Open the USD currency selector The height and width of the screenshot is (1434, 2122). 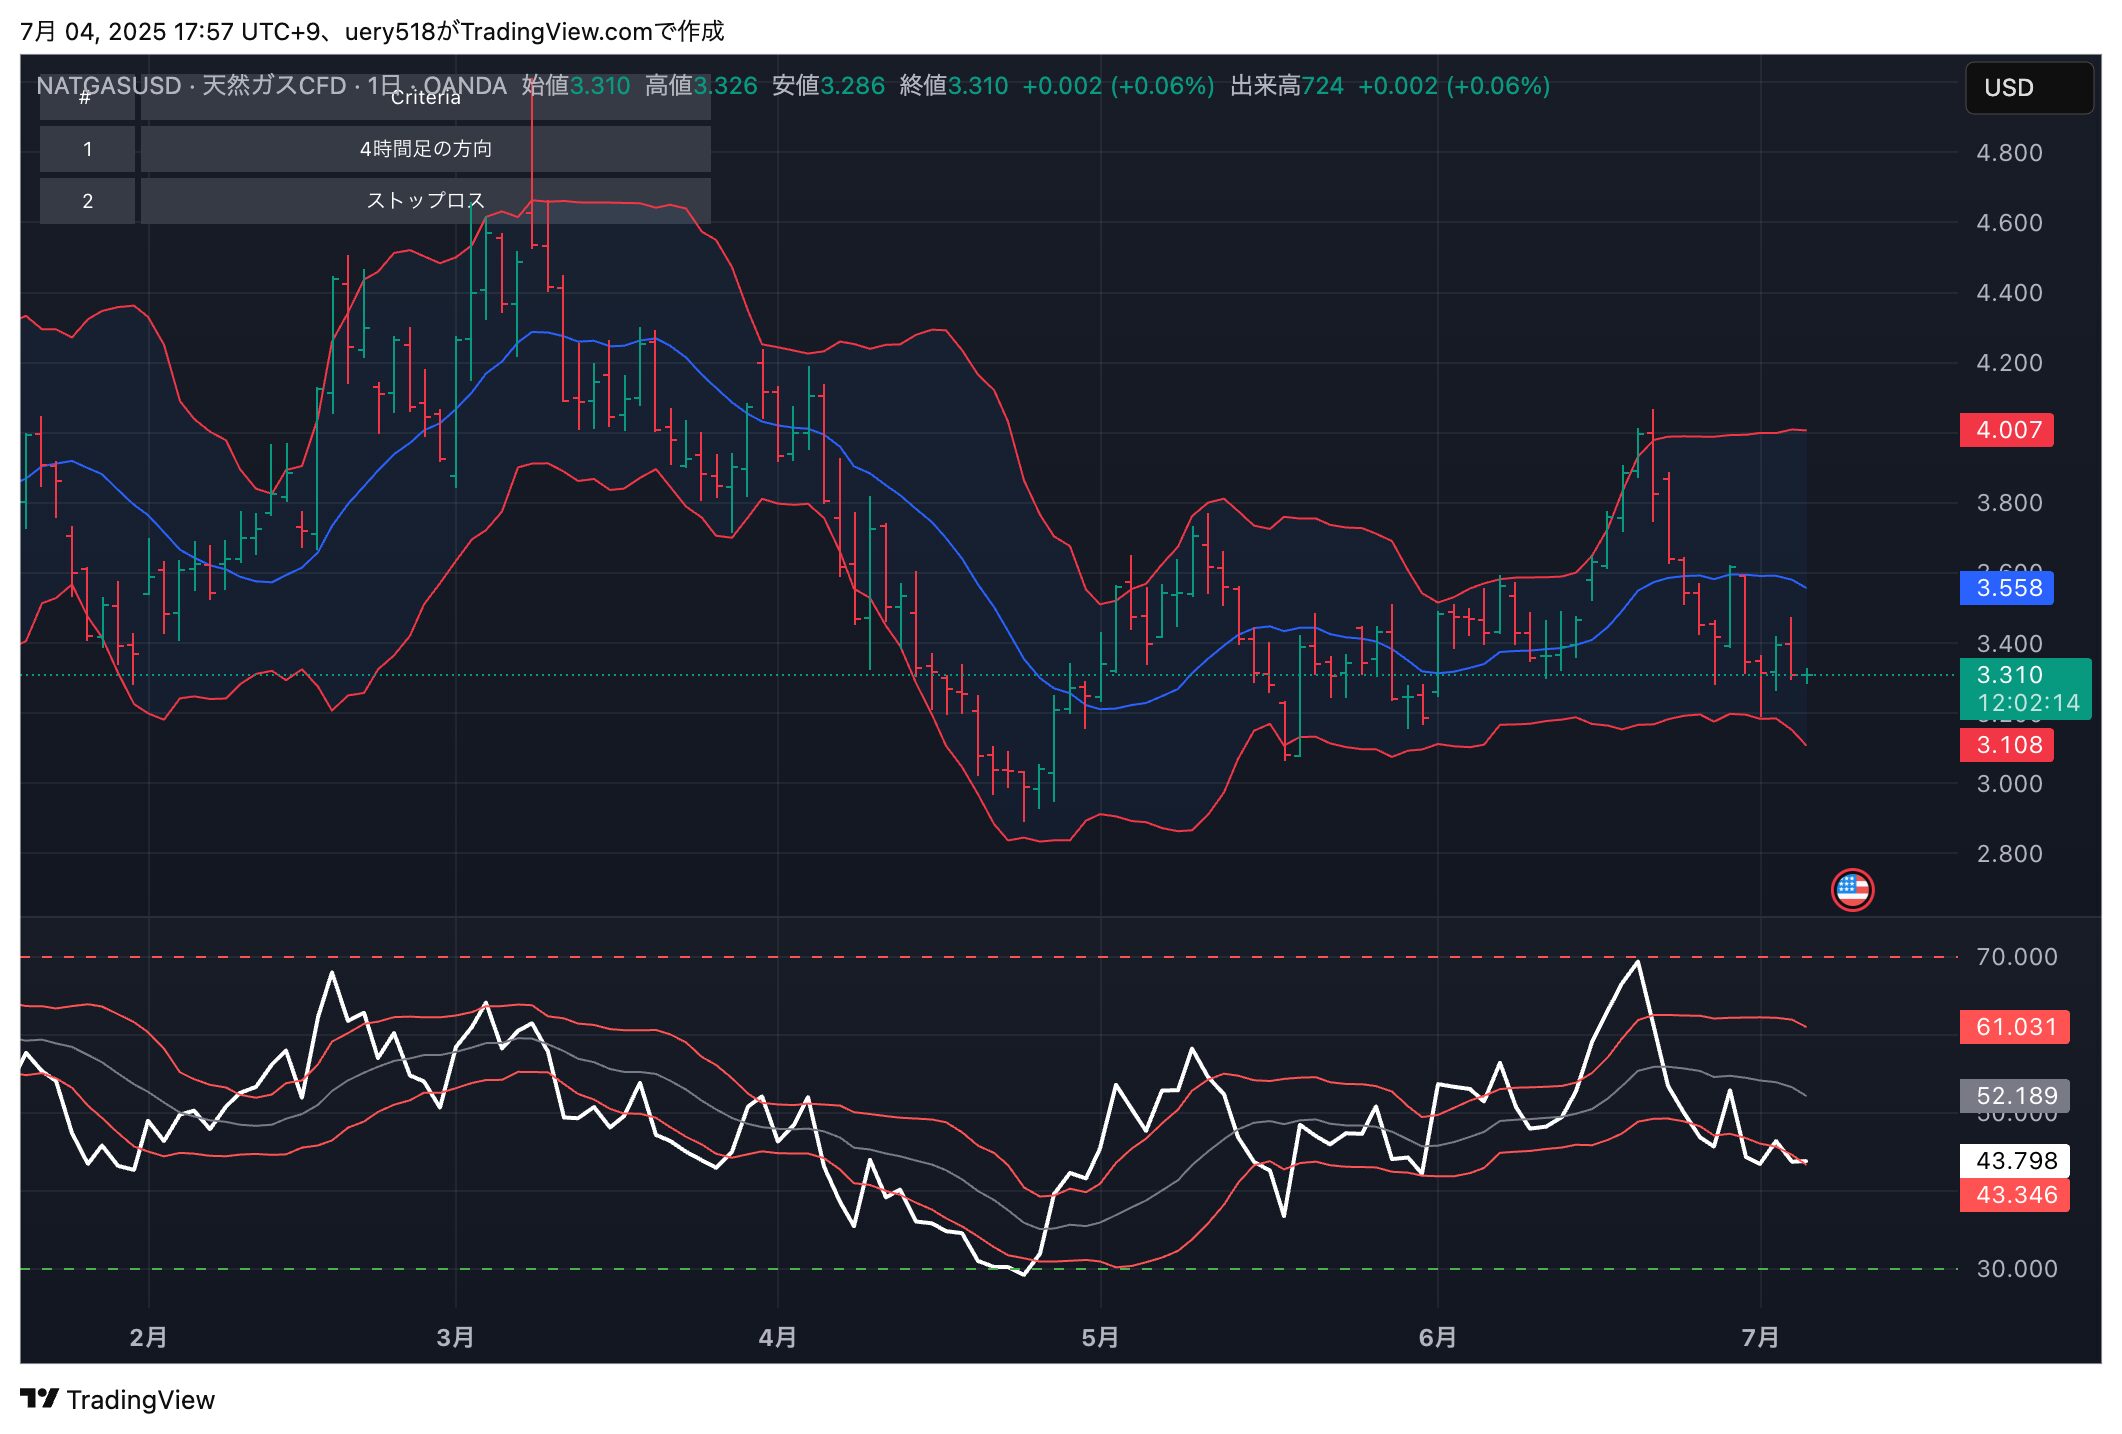tap(2028, 88)
